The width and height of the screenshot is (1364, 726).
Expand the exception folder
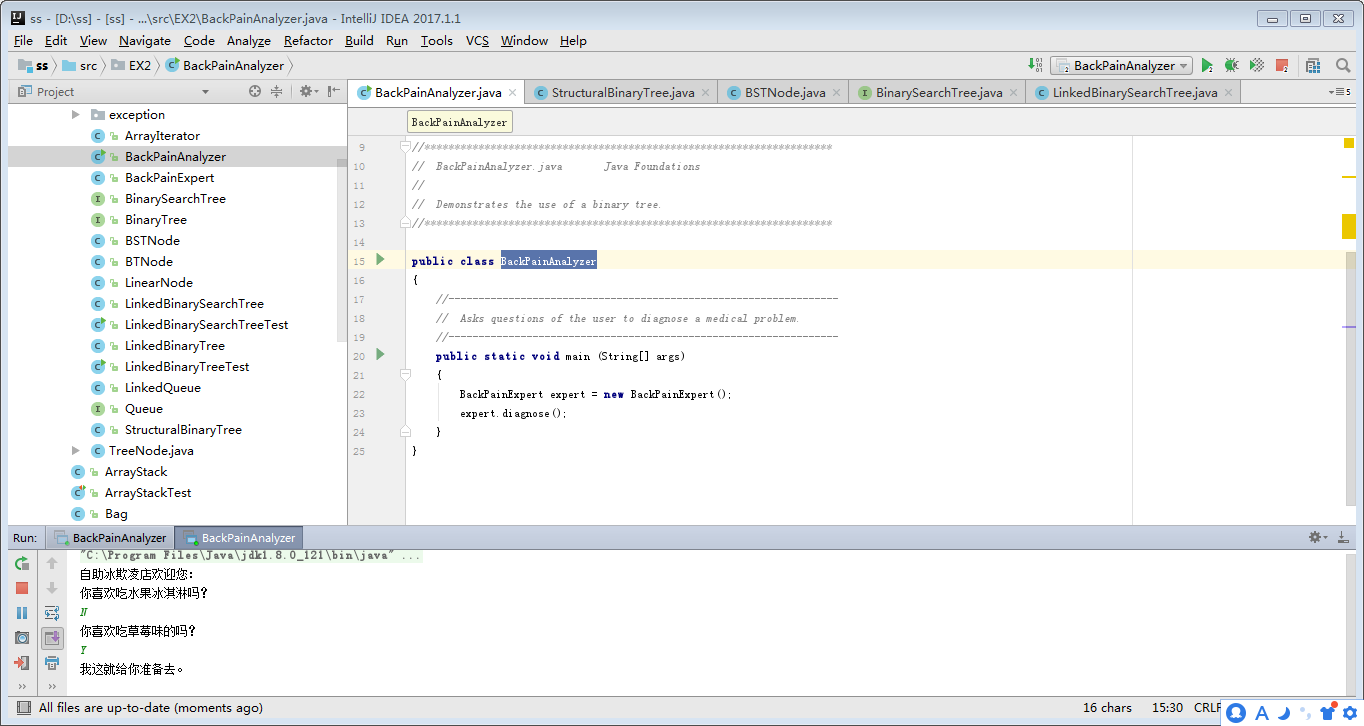coord(76,115)
